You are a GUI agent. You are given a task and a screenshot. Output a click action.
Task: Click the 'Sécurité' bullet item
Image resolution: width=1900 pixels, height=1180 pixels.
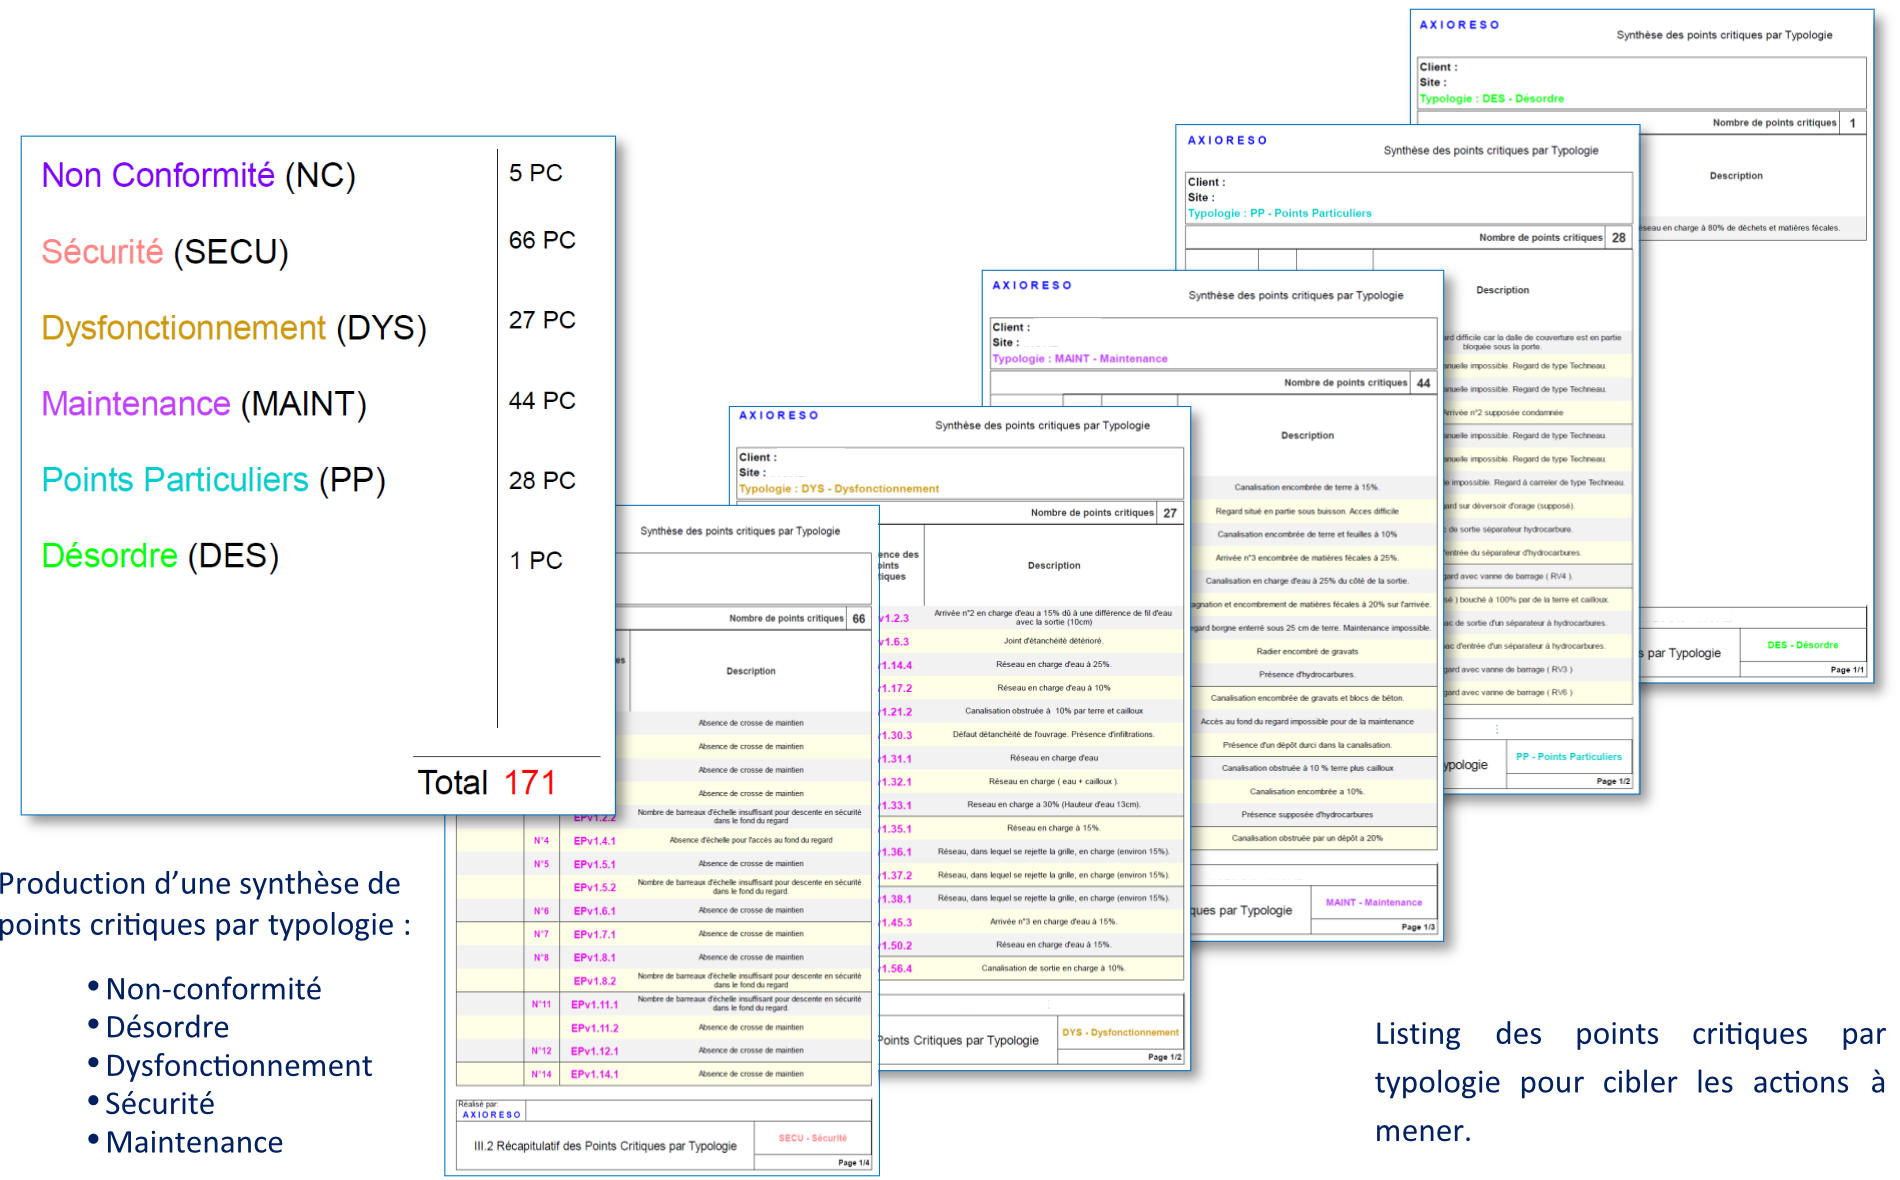tap(160, 1104)
